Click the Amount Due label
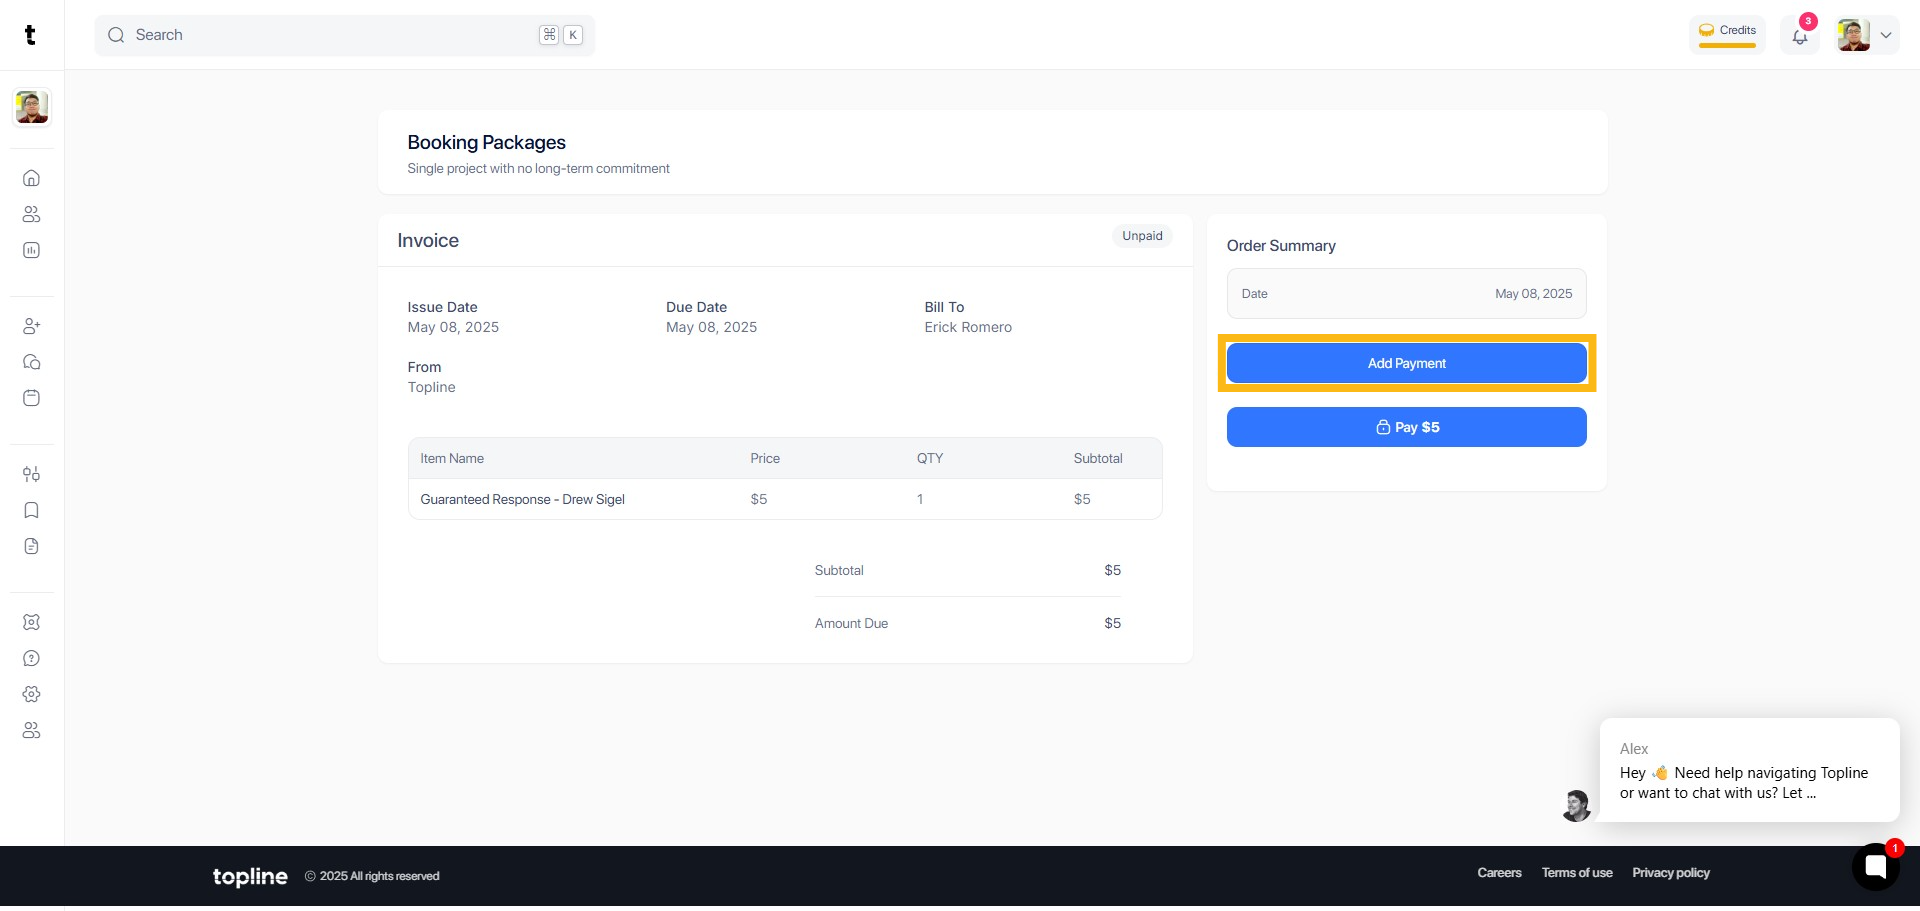The width and height of the screenshot is (1920, 911). tap(851, 623)
